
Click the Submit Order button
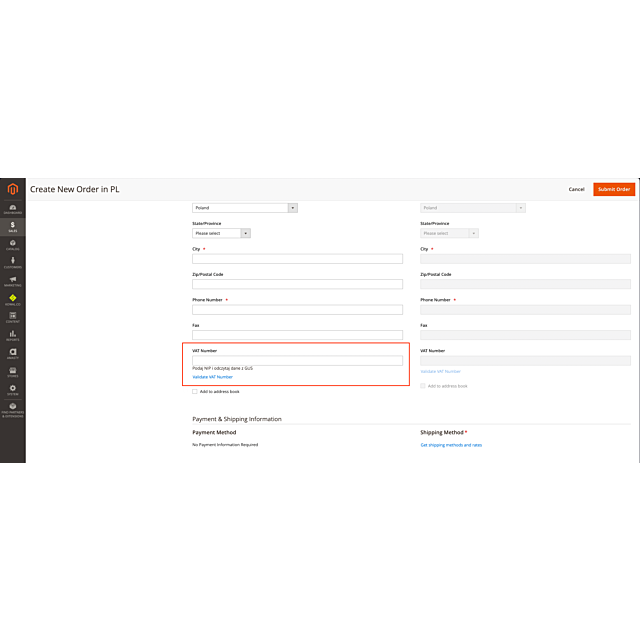pyautogui.click(x=614, y=189)
